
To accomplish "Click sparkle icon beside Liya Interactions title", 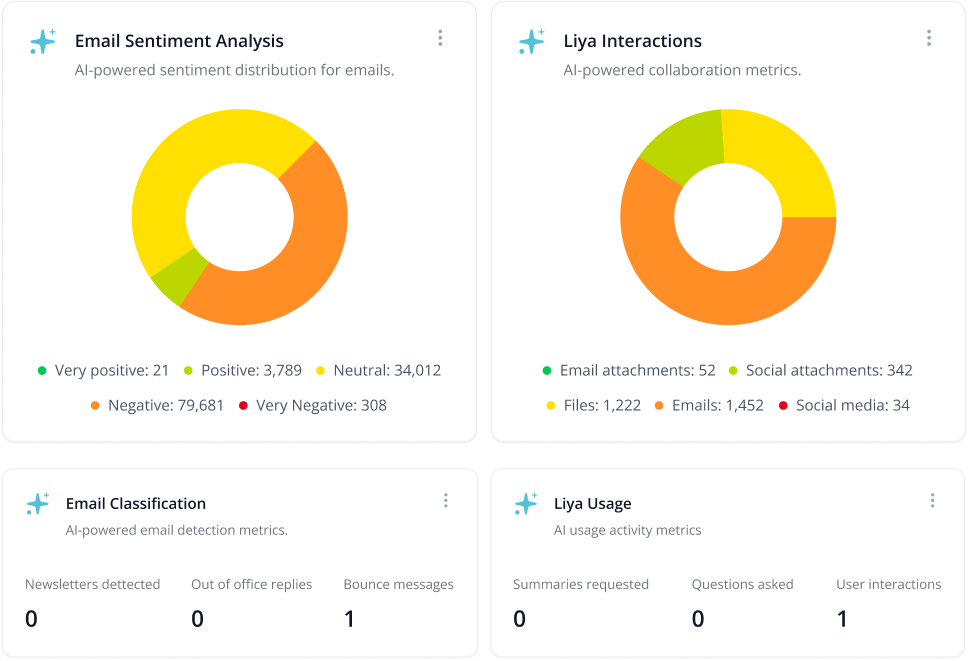I will [x=532, y=41].
